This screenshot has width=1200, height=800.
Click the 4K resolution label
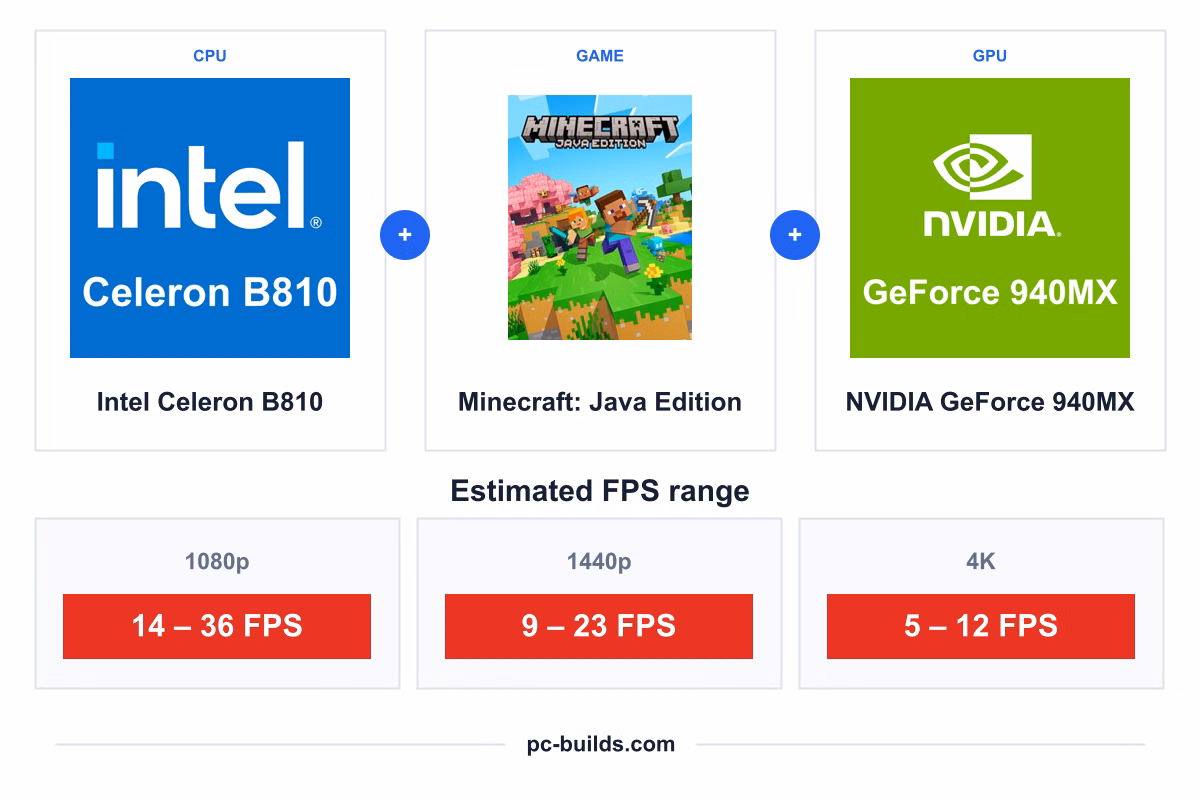coord(981,562)
